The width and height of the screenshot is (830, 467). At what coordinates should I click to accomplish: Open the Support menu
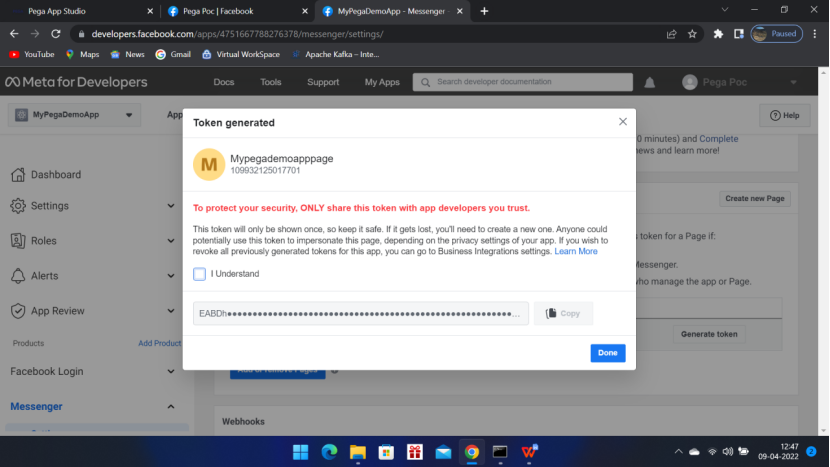[323, 82]
